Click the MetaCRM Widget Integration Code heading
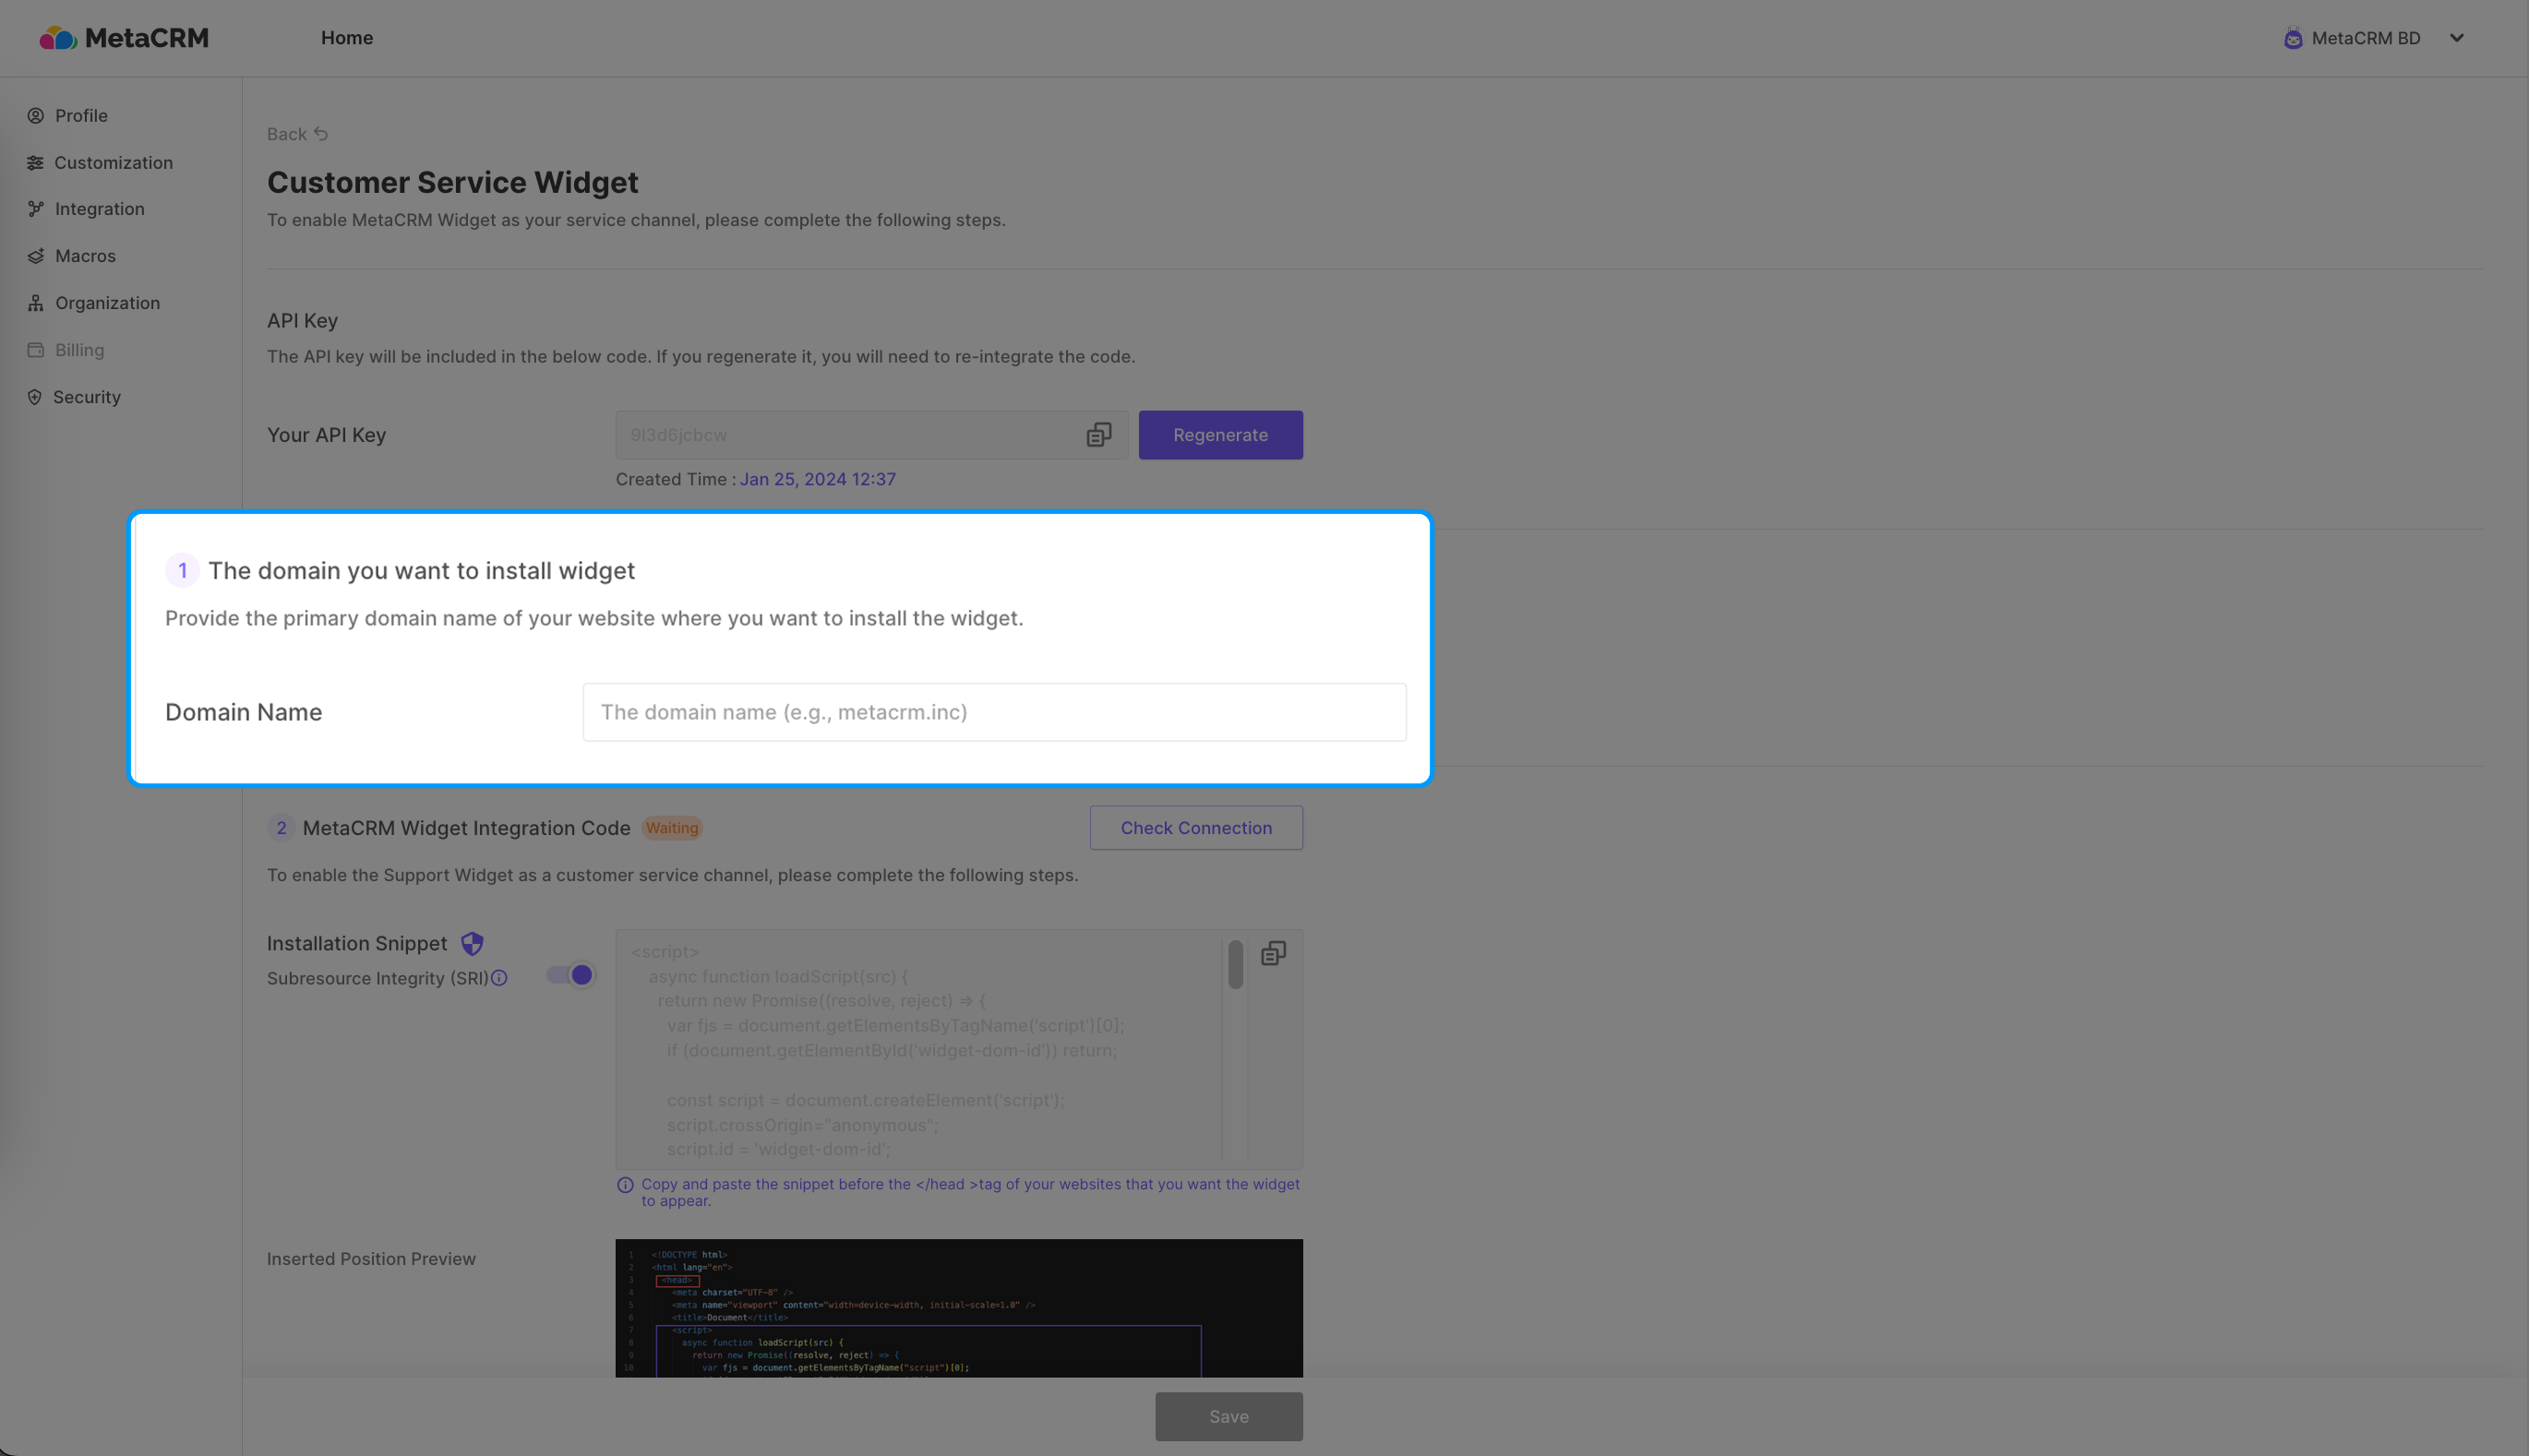 pyautogui.click(x=466, y=828)
